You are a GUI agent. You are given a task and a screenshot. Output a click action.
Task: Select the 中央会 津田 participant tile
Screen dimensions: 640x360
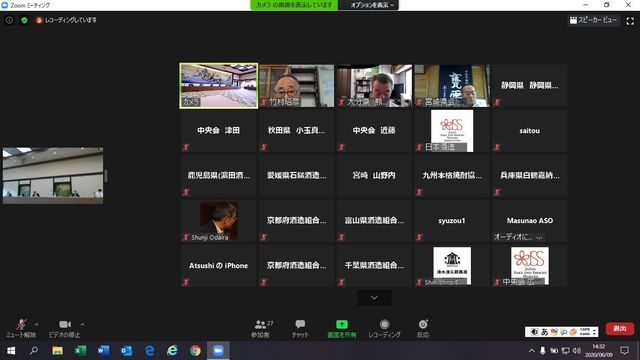coord(218,131)
